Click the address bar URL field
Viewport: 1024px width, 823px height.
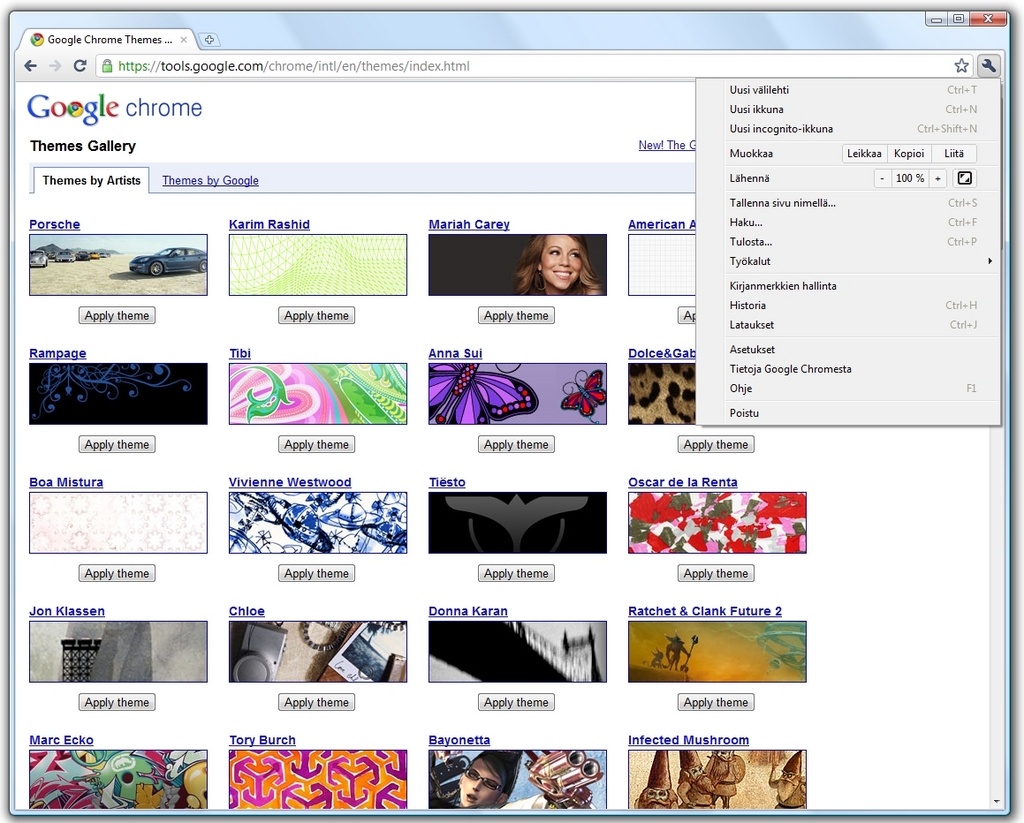(x=530, y=66)
